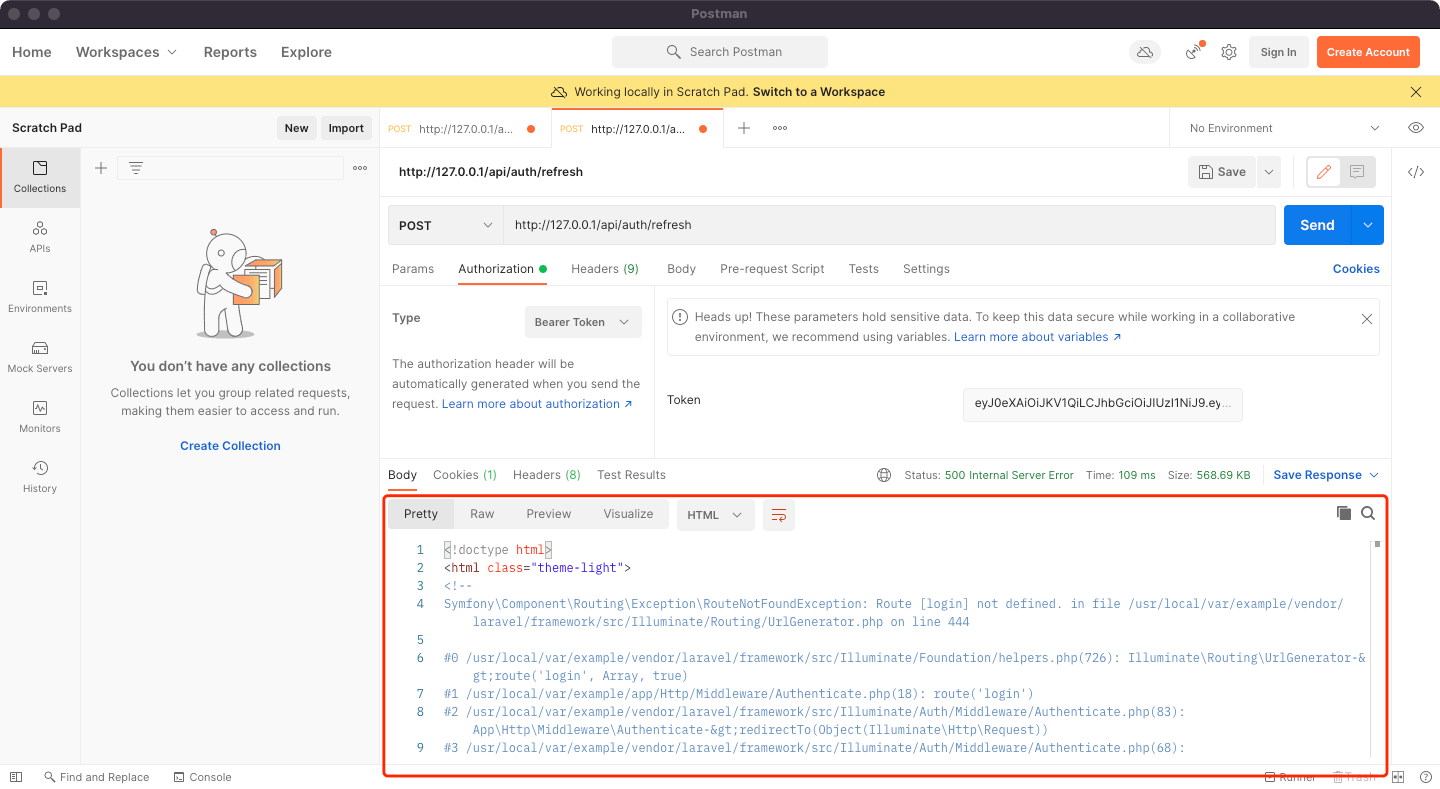Open the Test Results tab
The width and height of the screenshot is (1440, 789).
point(631,475)
